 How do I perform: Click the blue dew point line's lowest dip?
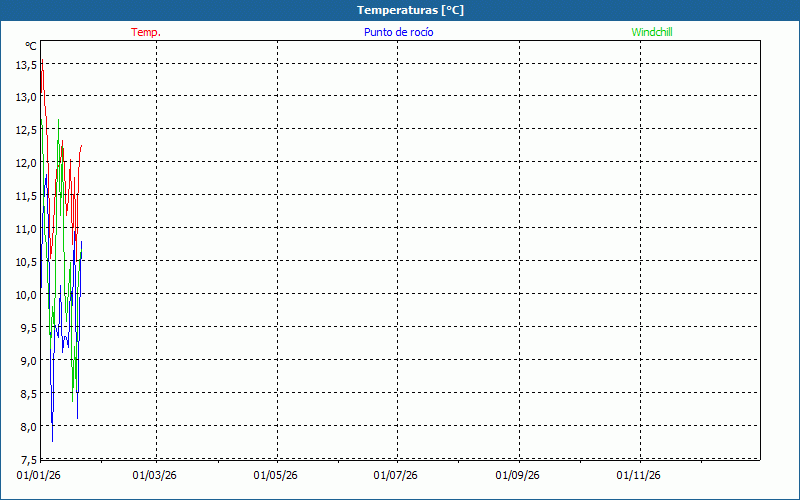[x=52, y=439]
